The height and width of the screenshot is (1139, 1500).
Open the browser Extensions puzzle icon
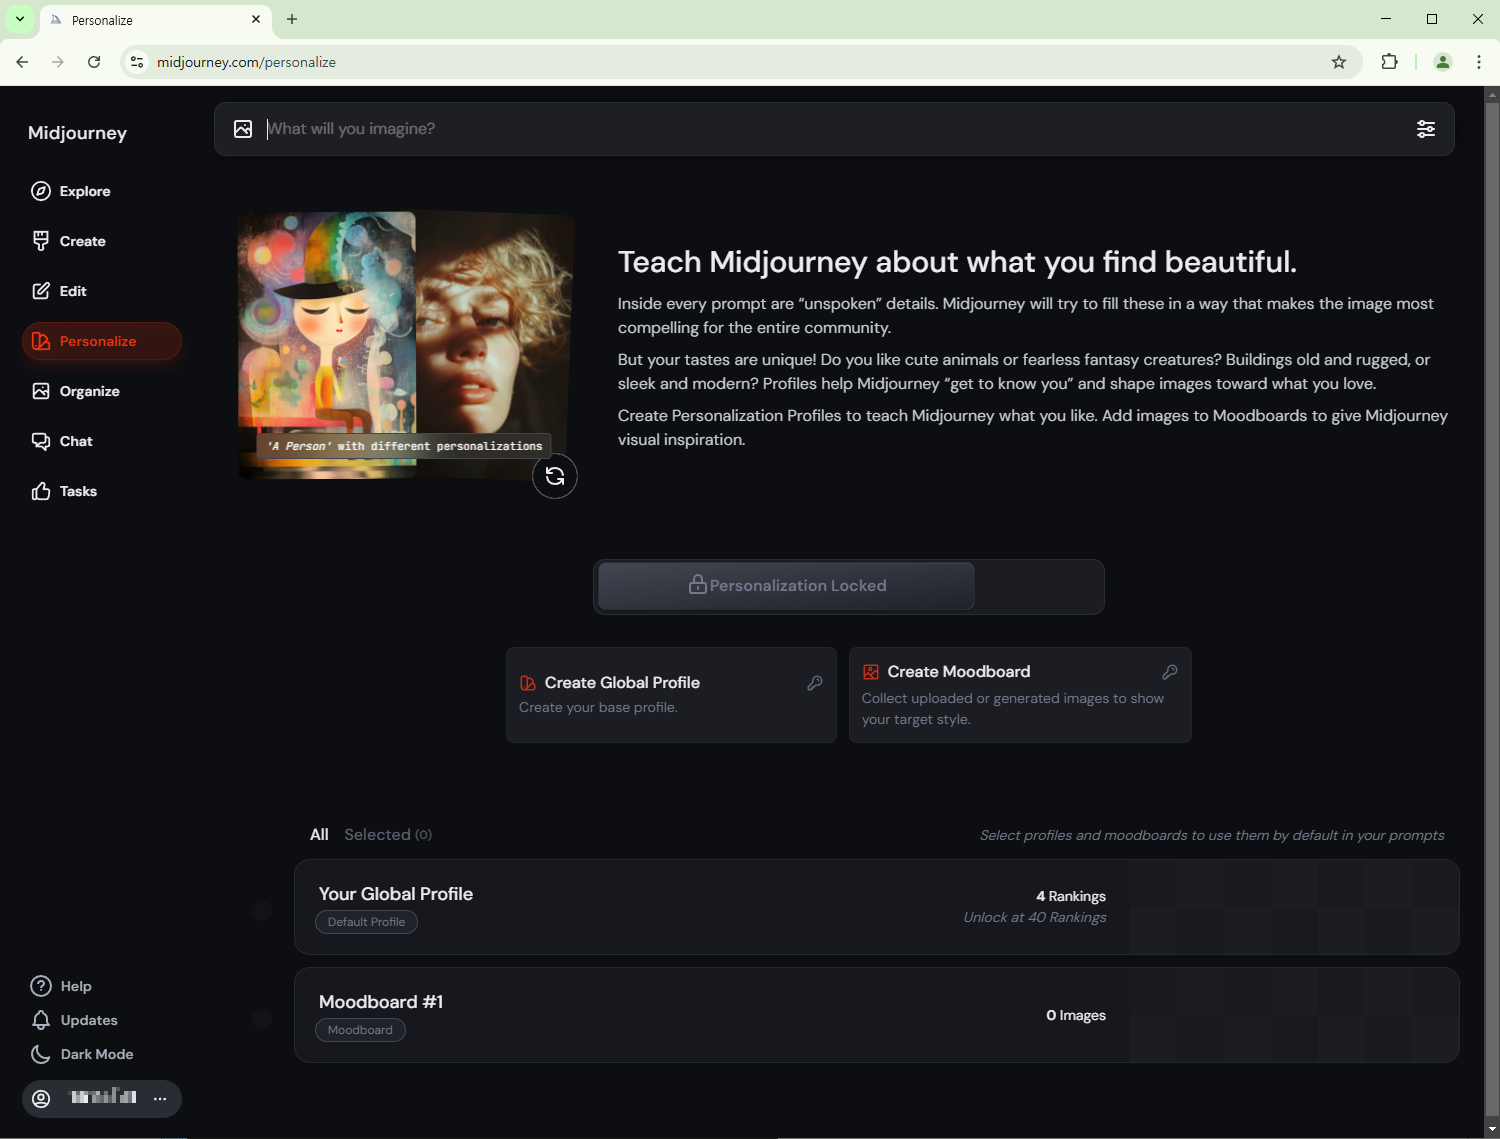pos(1389,62)
